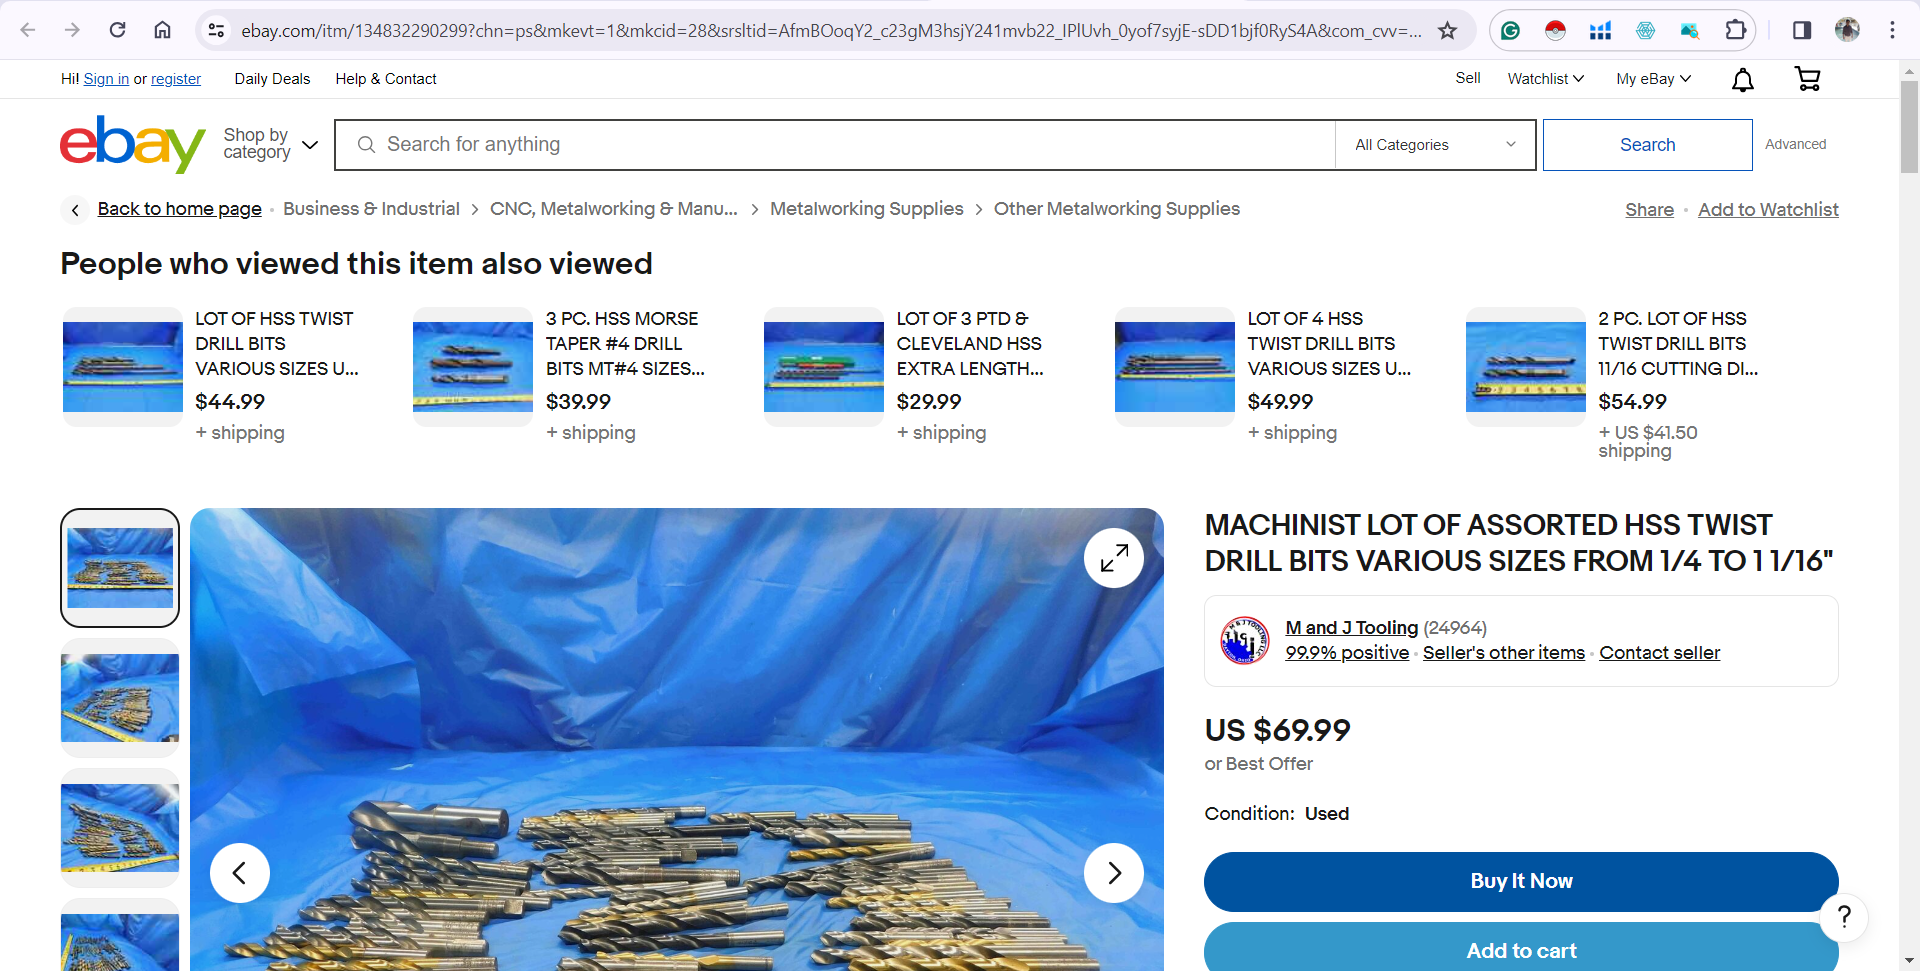Go to Other Metalworking Supplies breadcrumb
Image resolution: width=1920 pixels, height=971 pixels.
[x=1117, y=209]
